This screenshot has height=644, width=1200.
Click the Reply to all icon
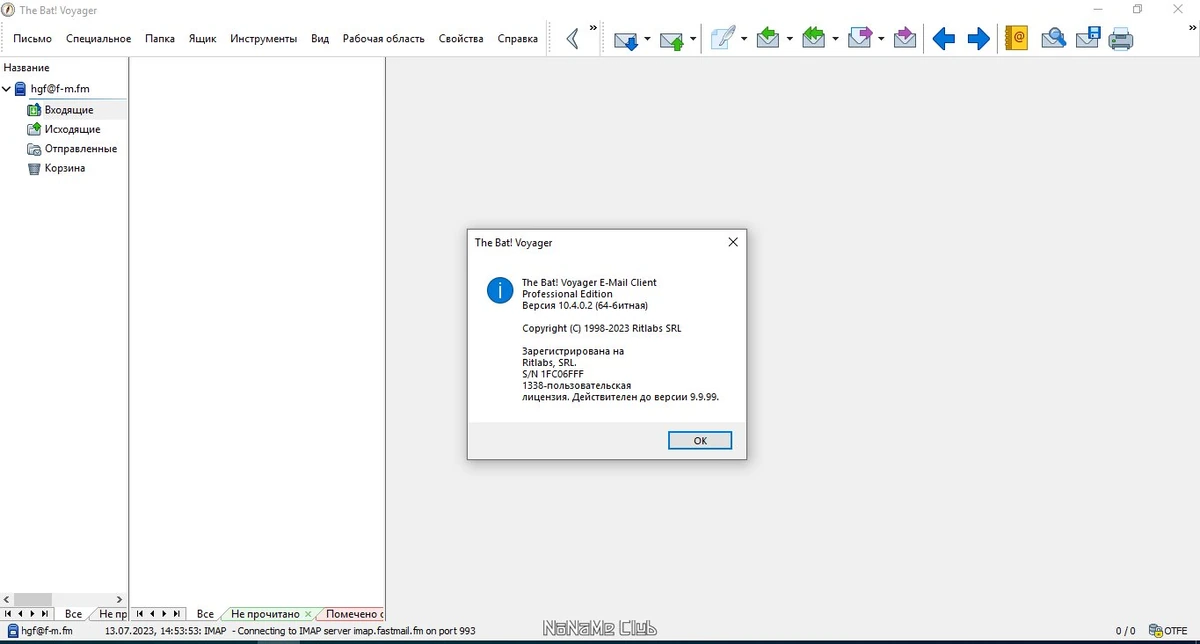pyautogui.click(x=813, y=39)
